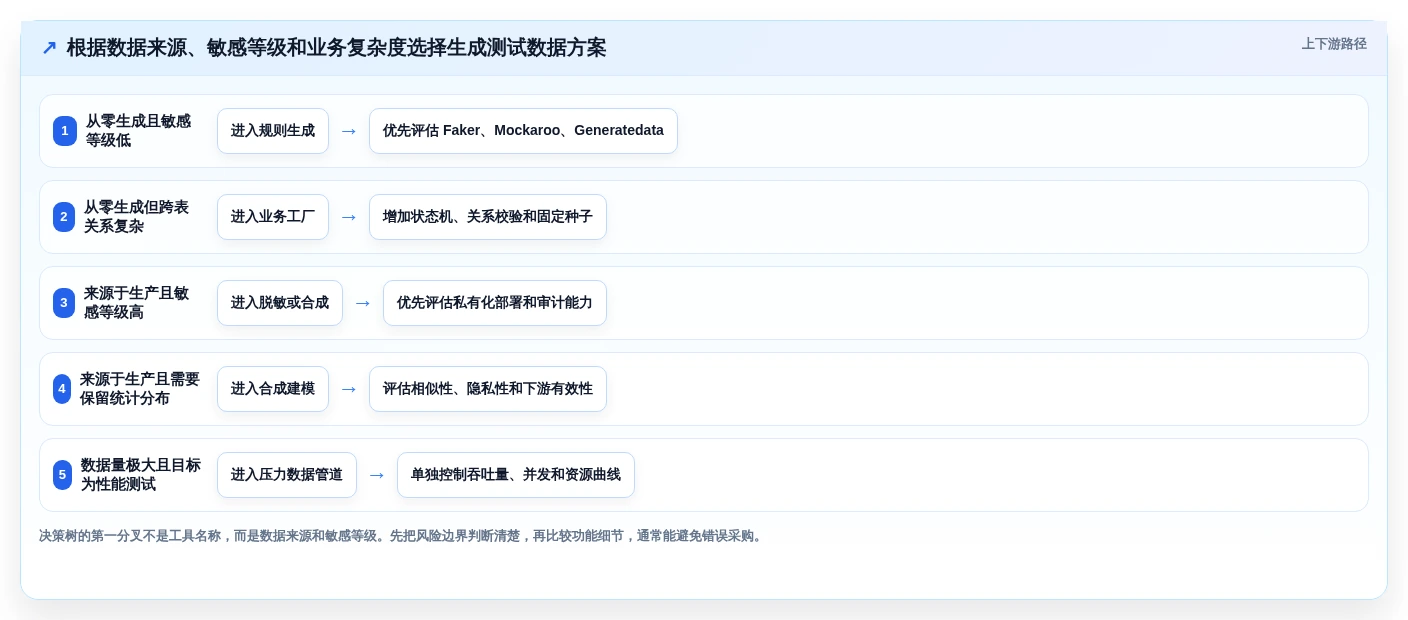Click the number 5 step badge
This screenshot has height=620, width=1408.
(x=62, y=475)
